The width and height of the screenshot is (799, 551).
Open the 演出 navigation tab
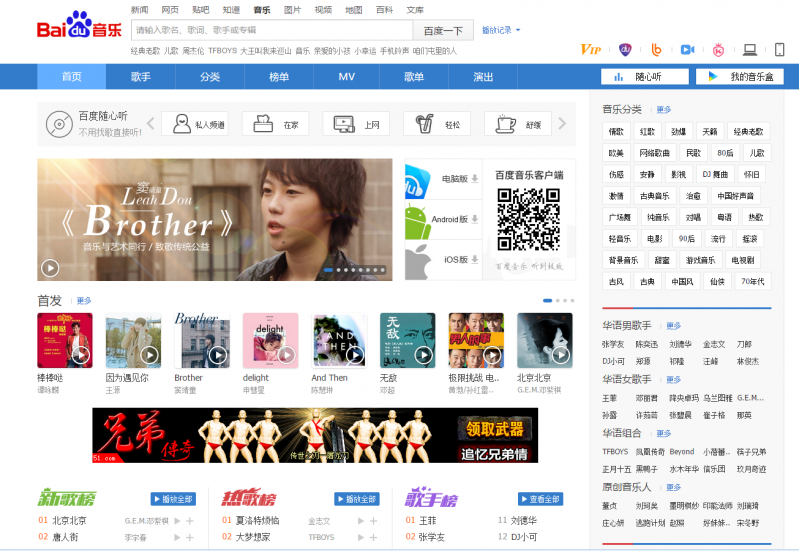point(483,76)
